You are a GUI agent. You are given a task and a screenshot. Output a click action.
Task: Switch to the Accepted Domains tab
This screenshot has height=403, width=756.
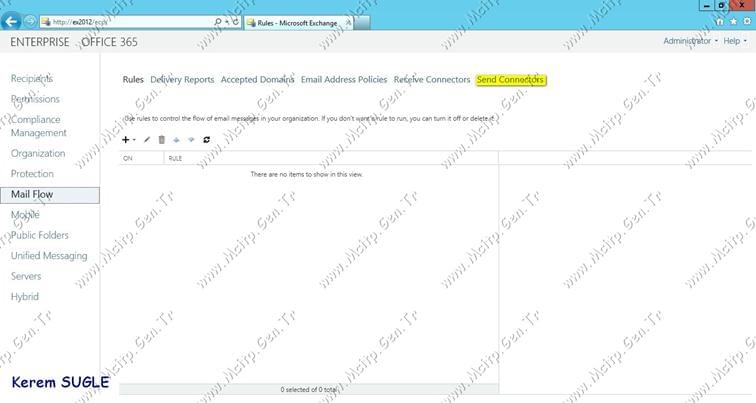tap(257, 80)
